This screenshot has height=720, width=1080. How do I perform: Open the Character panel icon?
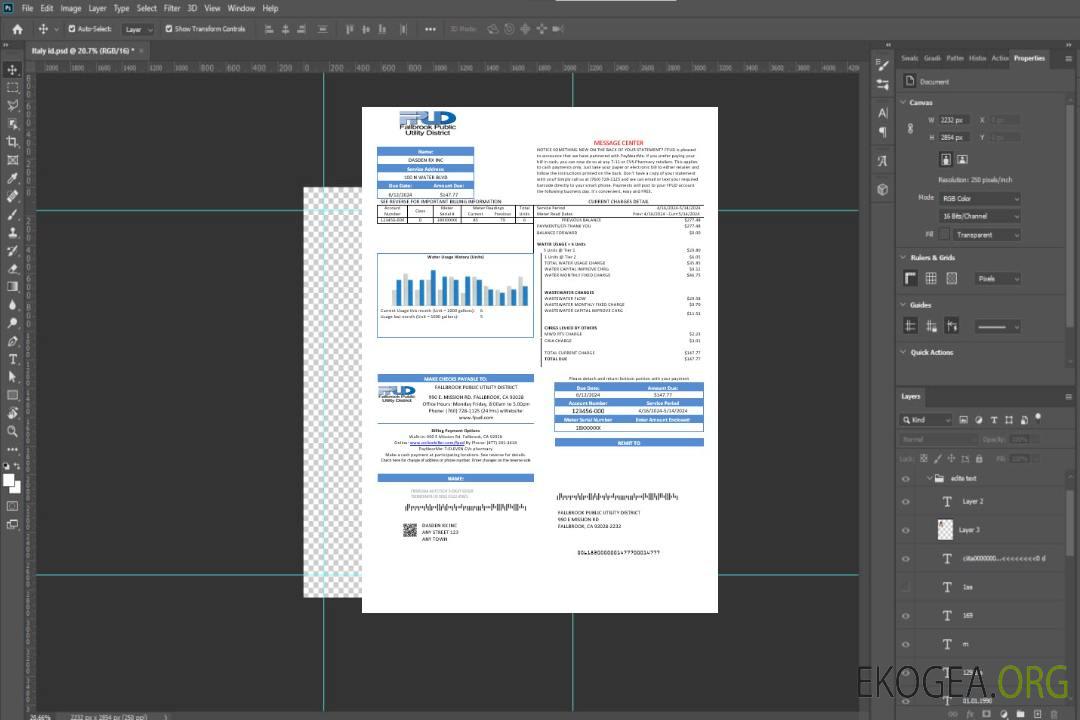(x=883, y=113)
